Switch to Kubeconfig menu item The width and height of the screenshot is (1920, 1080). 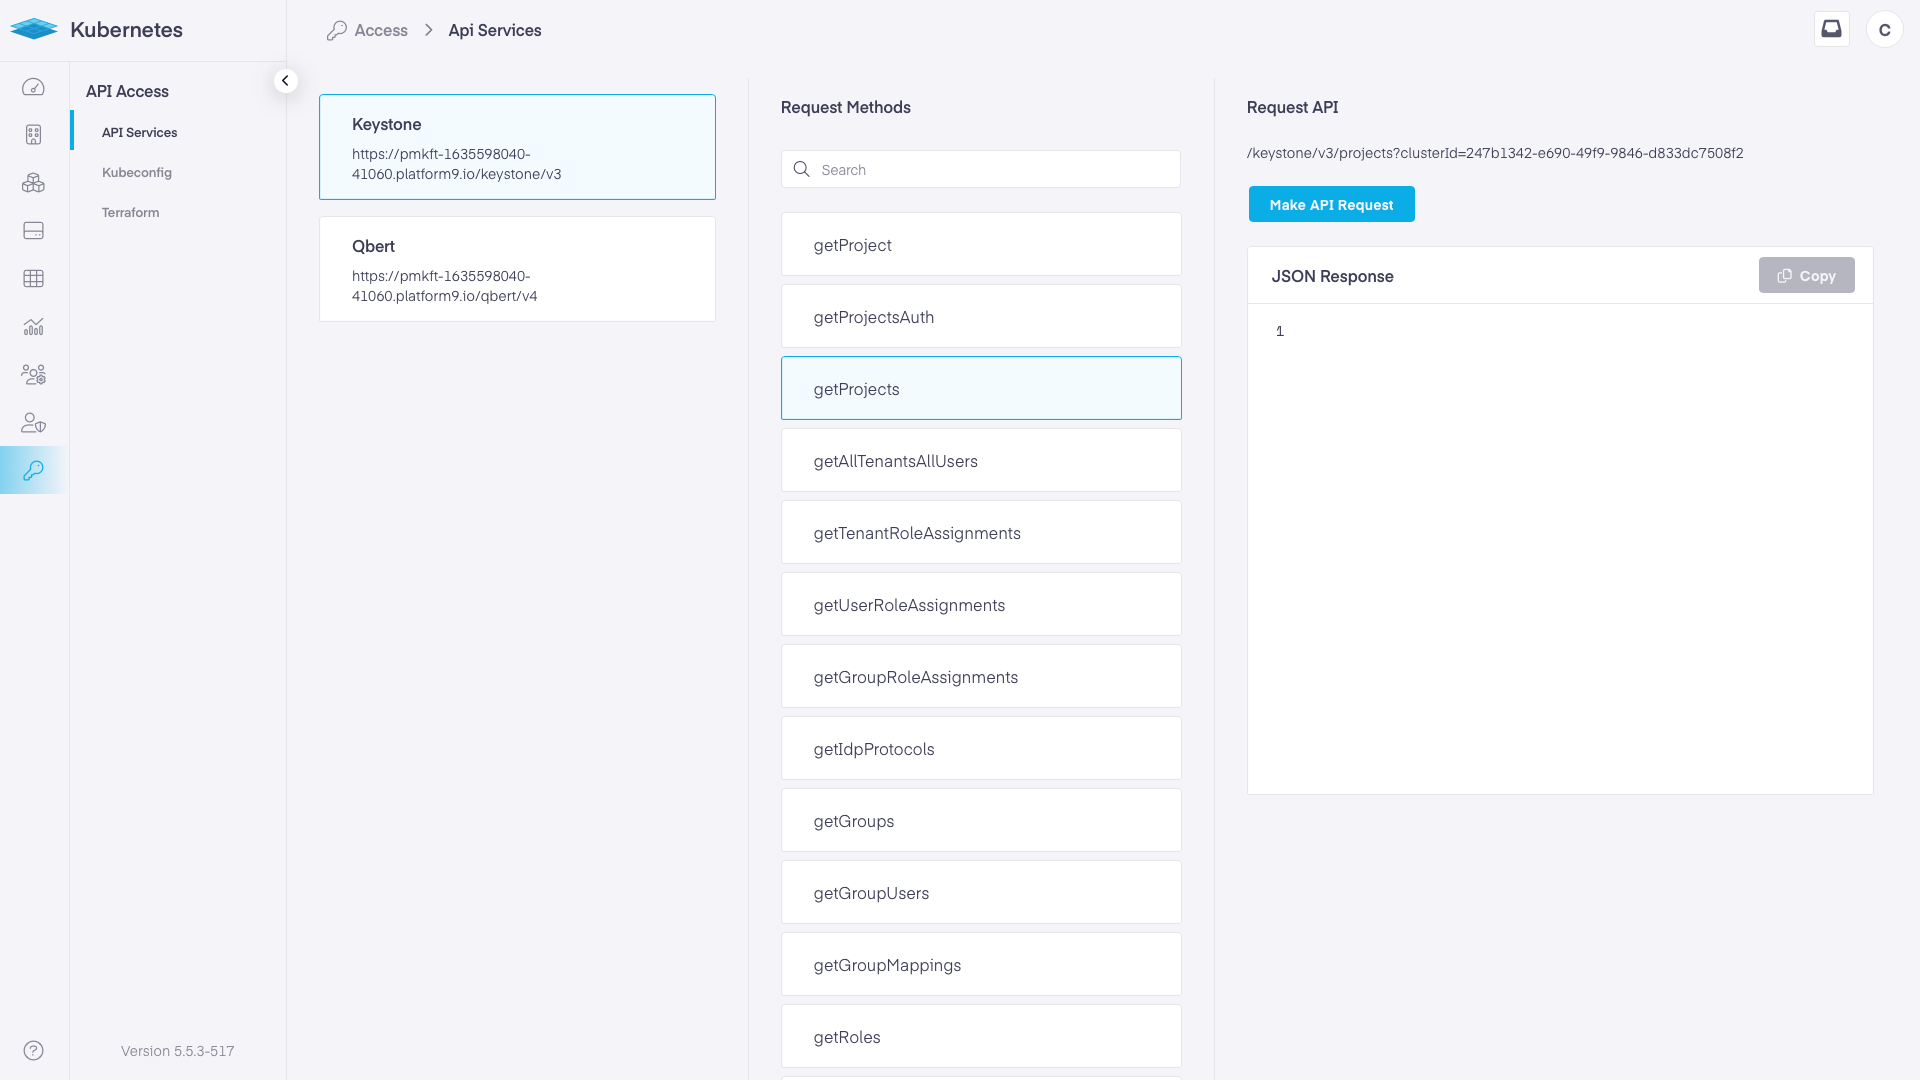(137, 172)
